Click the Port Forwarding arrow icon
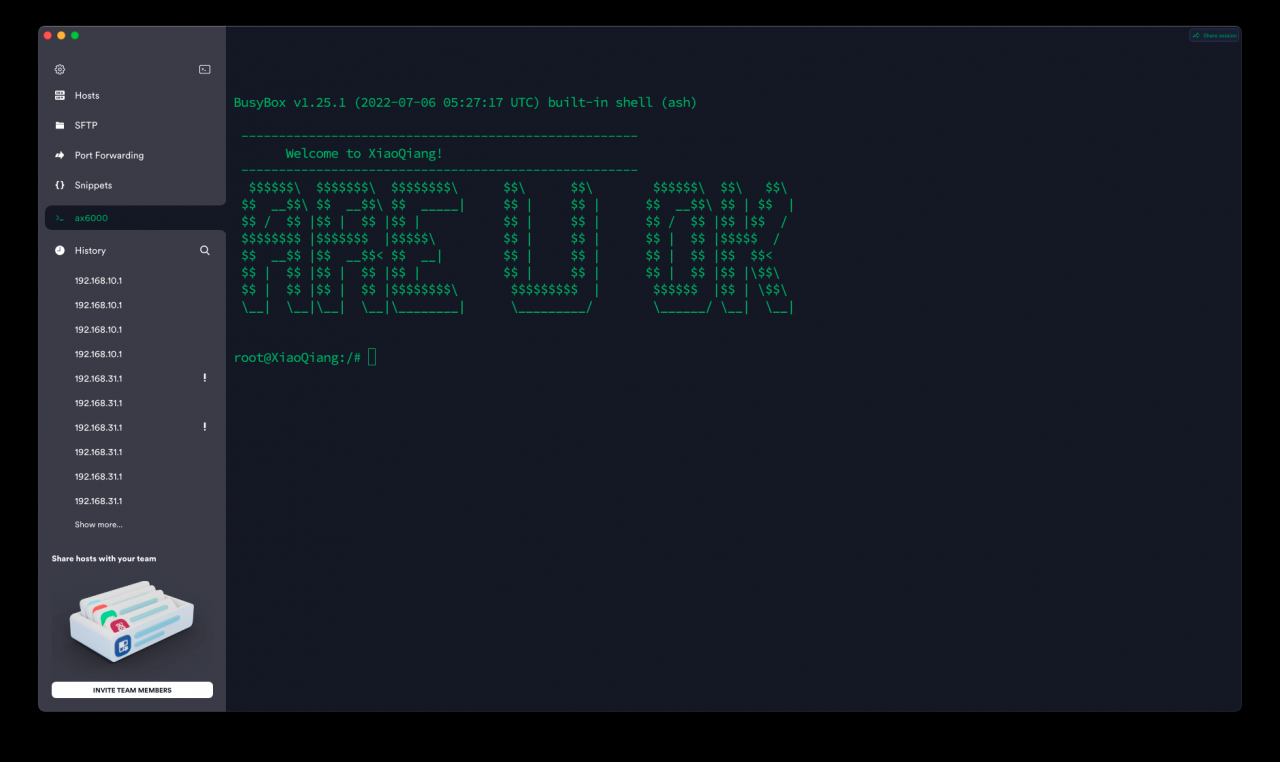Viewport: 1280px width, 762px height. coord(60,155)
